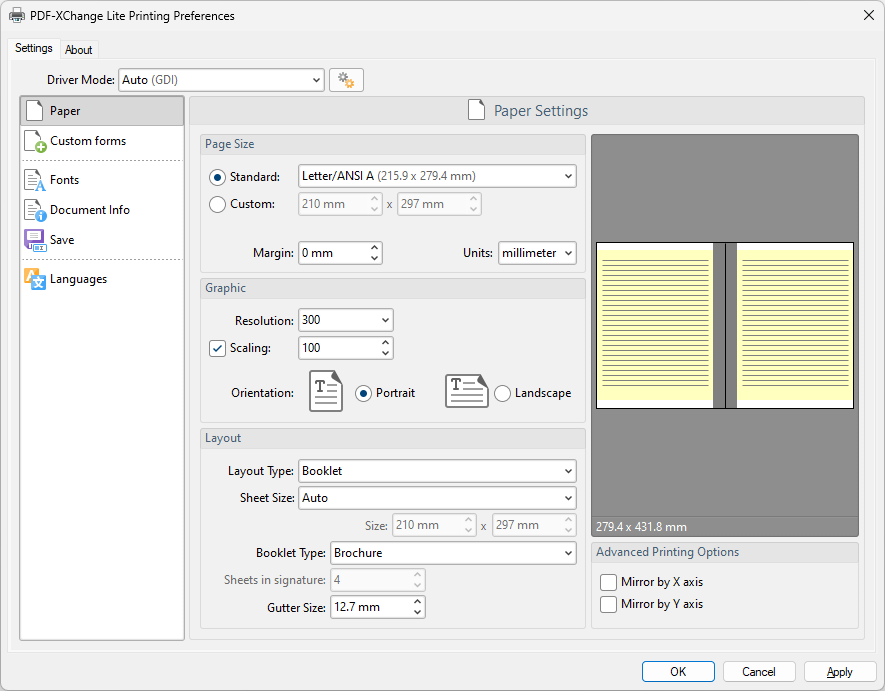Open the Save section icon

click(35, 240)
